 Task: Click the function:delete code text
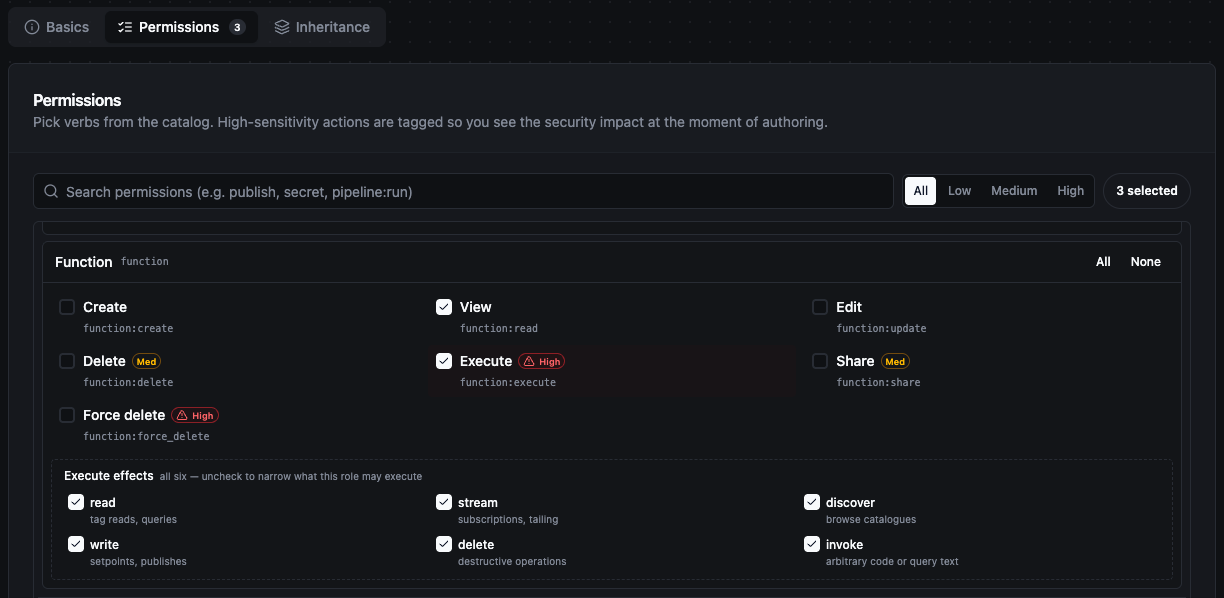128,382
